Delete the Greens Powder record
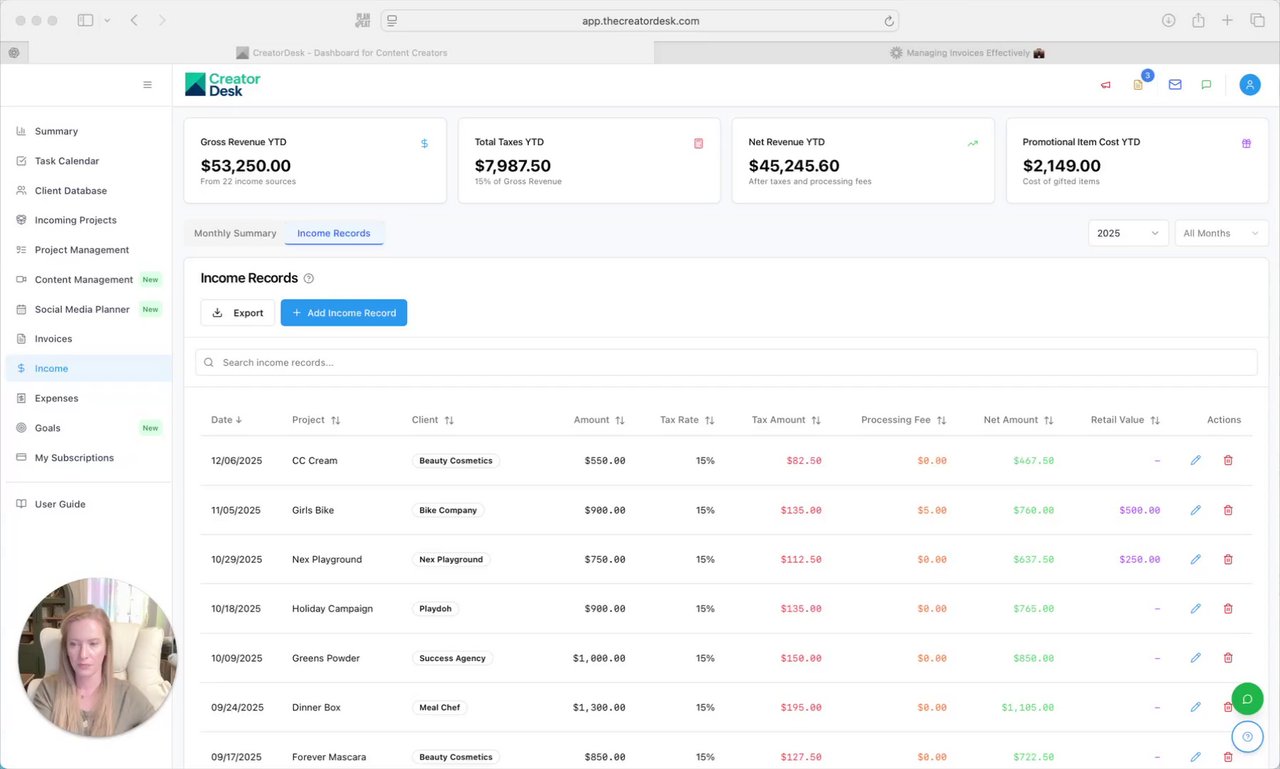 pyautogui.click(x=1228, y=658)
